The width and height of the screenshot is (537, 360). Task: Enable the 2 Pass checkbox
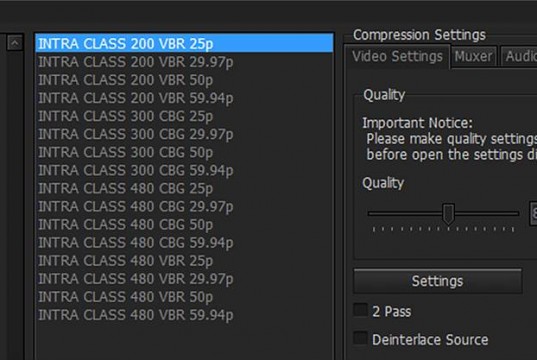click(360, 310)
